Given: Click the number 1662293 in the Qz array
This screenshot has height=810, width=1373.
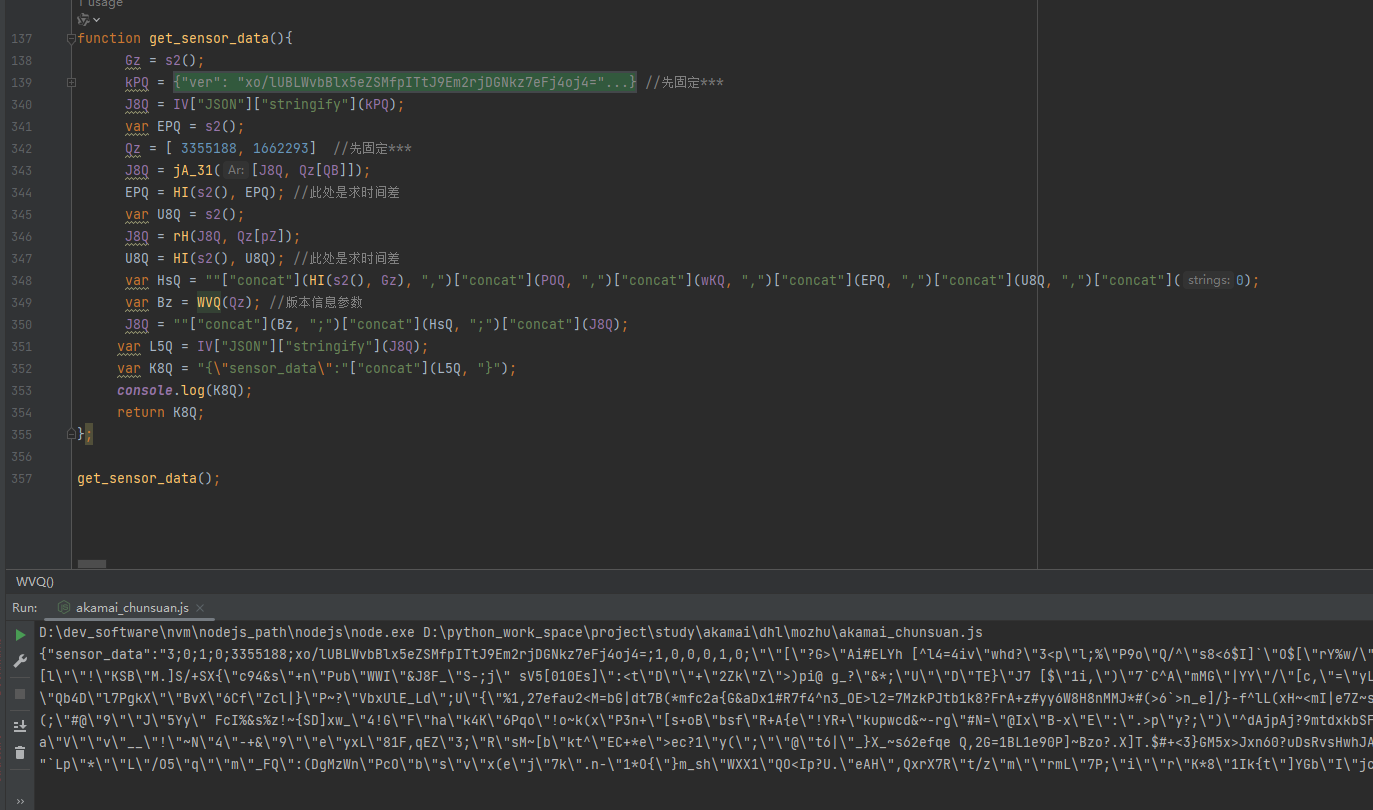Looking at the screenshot, I should point(280,149).
